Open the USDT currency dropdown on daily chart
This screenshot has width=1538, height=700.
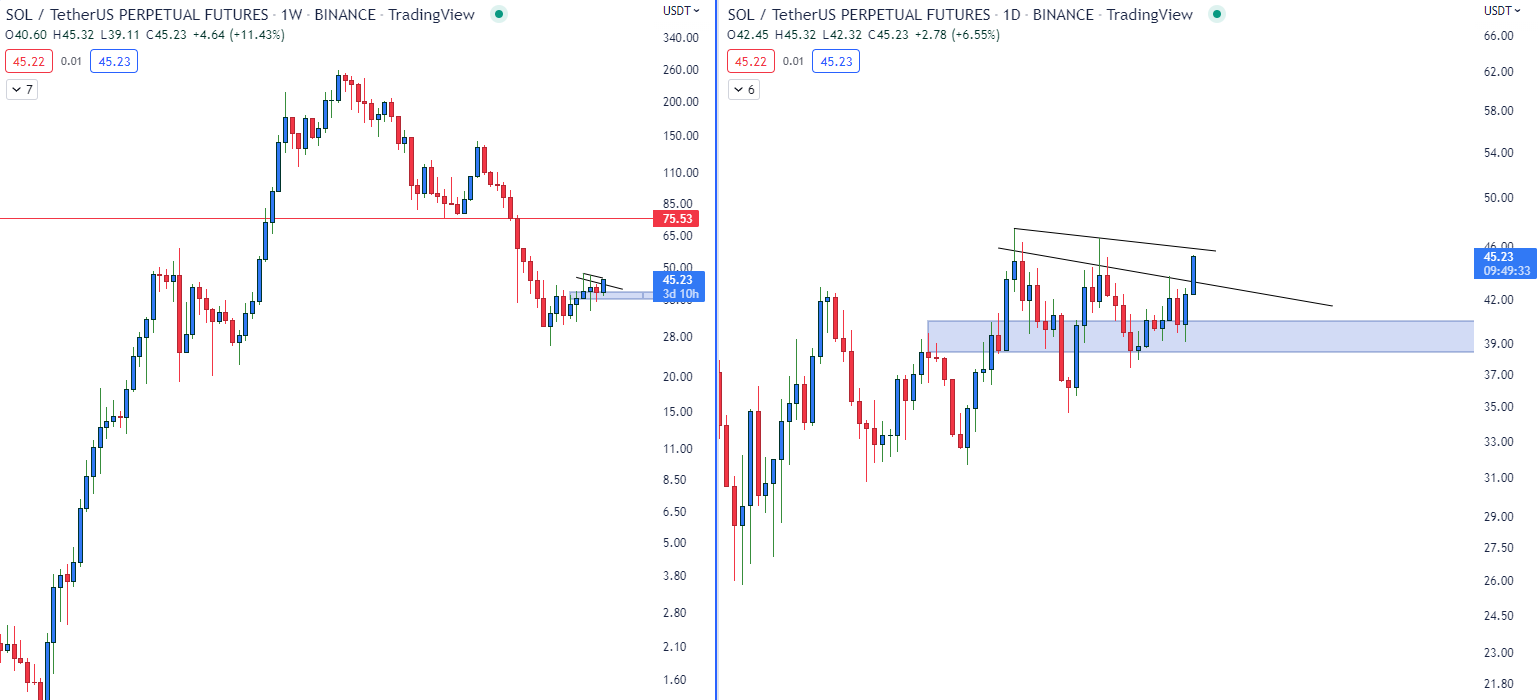point(1498,10)
